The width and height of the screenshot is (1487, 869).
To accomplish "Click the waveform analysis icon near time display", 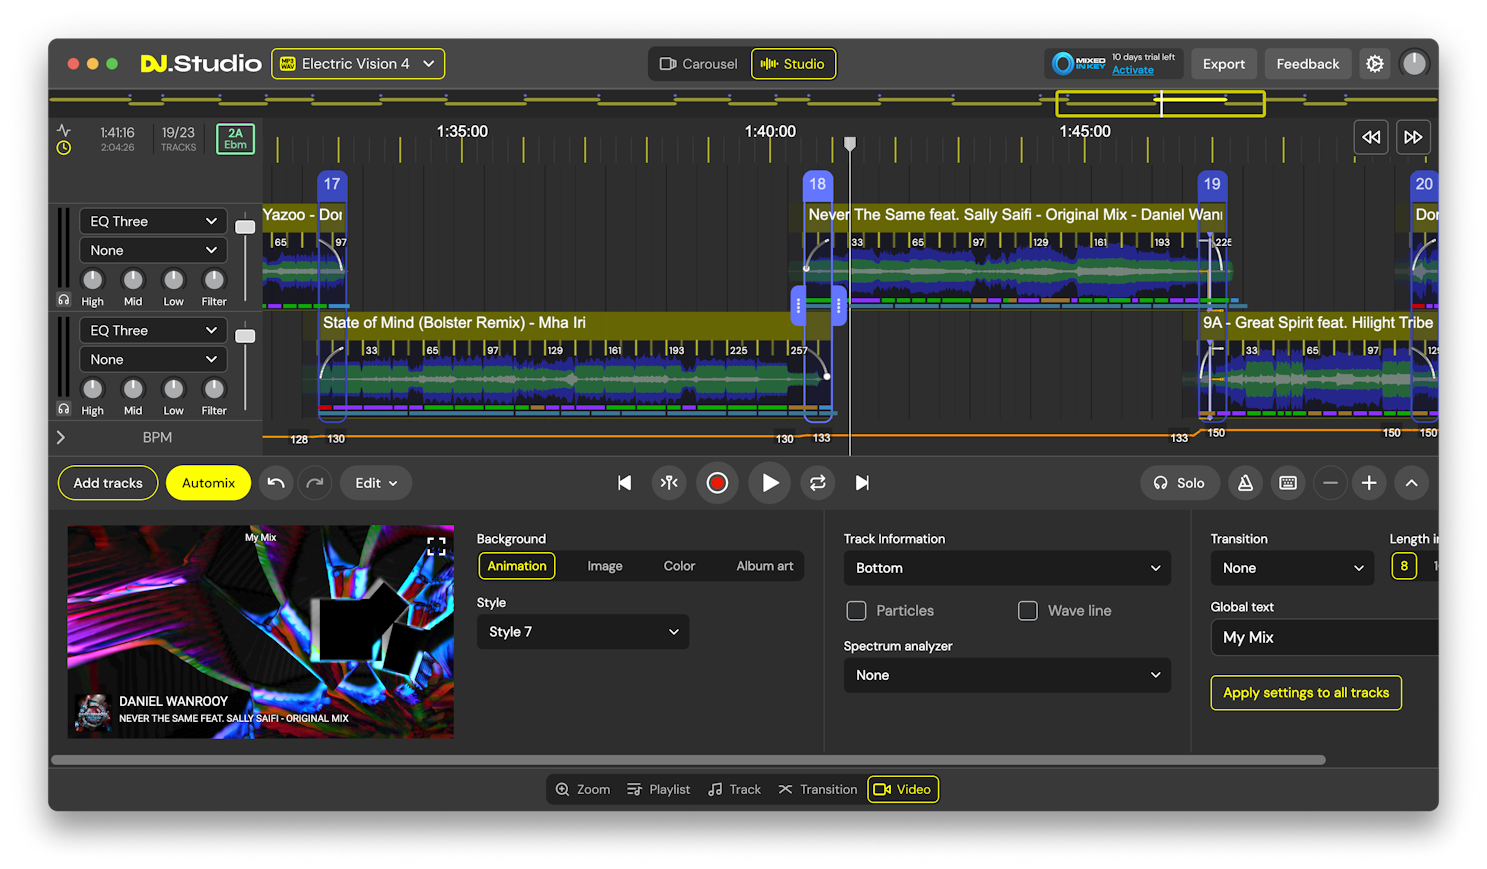I will [x=64, y=131].
